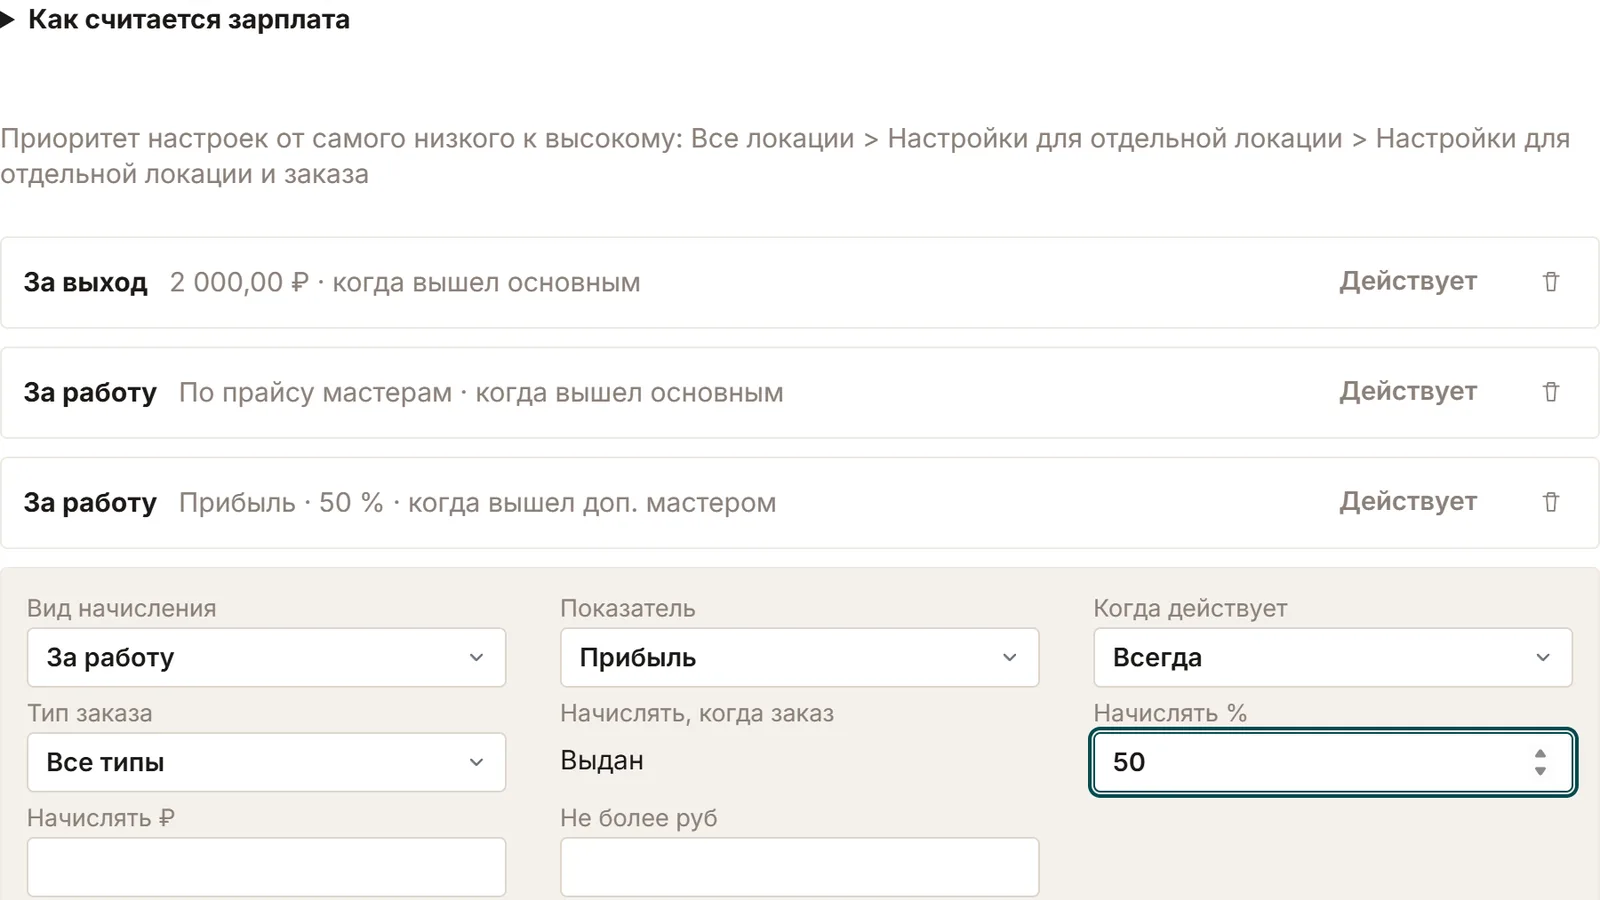
Task: Open the 'Вид начисления' dropdown
Action: 266,657
